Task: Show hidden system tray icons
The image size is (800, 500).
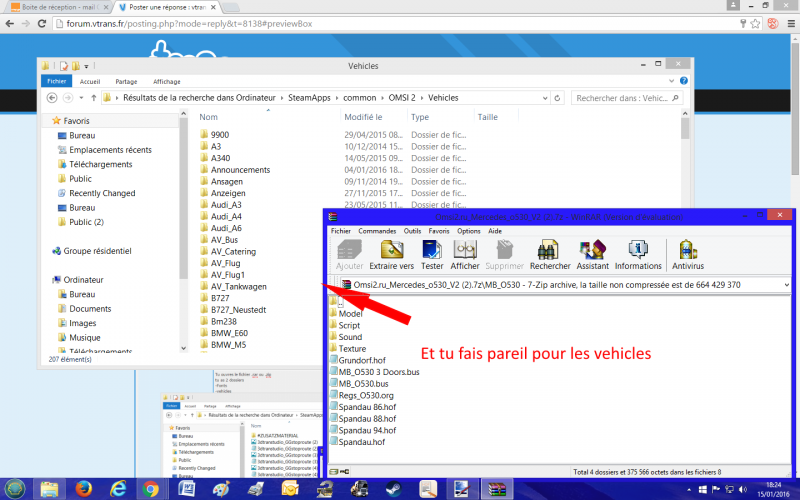Action: 689,489
